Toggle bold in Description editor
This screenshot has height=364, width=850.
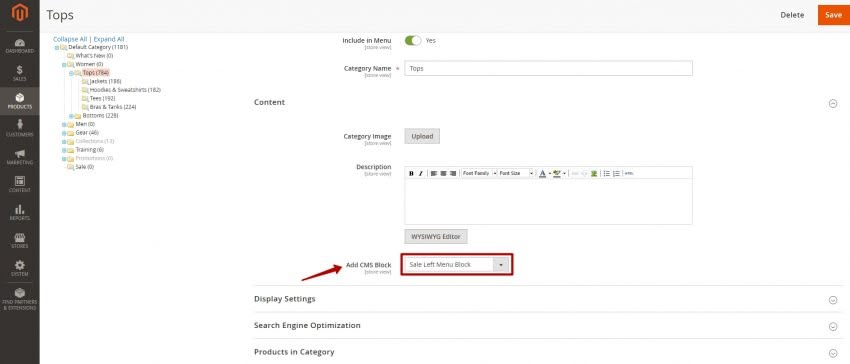pyautogui.click(x=411, y=174)
